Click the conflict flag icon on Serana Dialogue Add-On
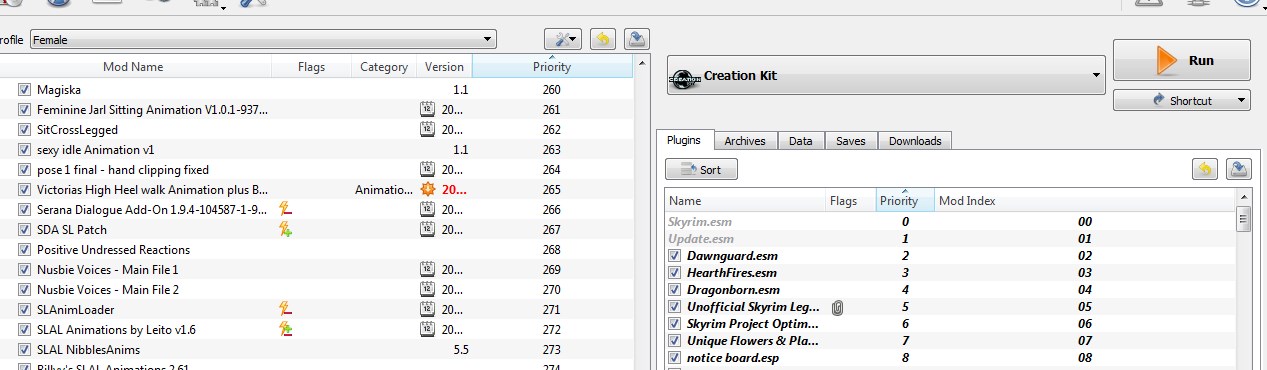The height and width of the screenshot is (370, 1267). pos(285,209)
